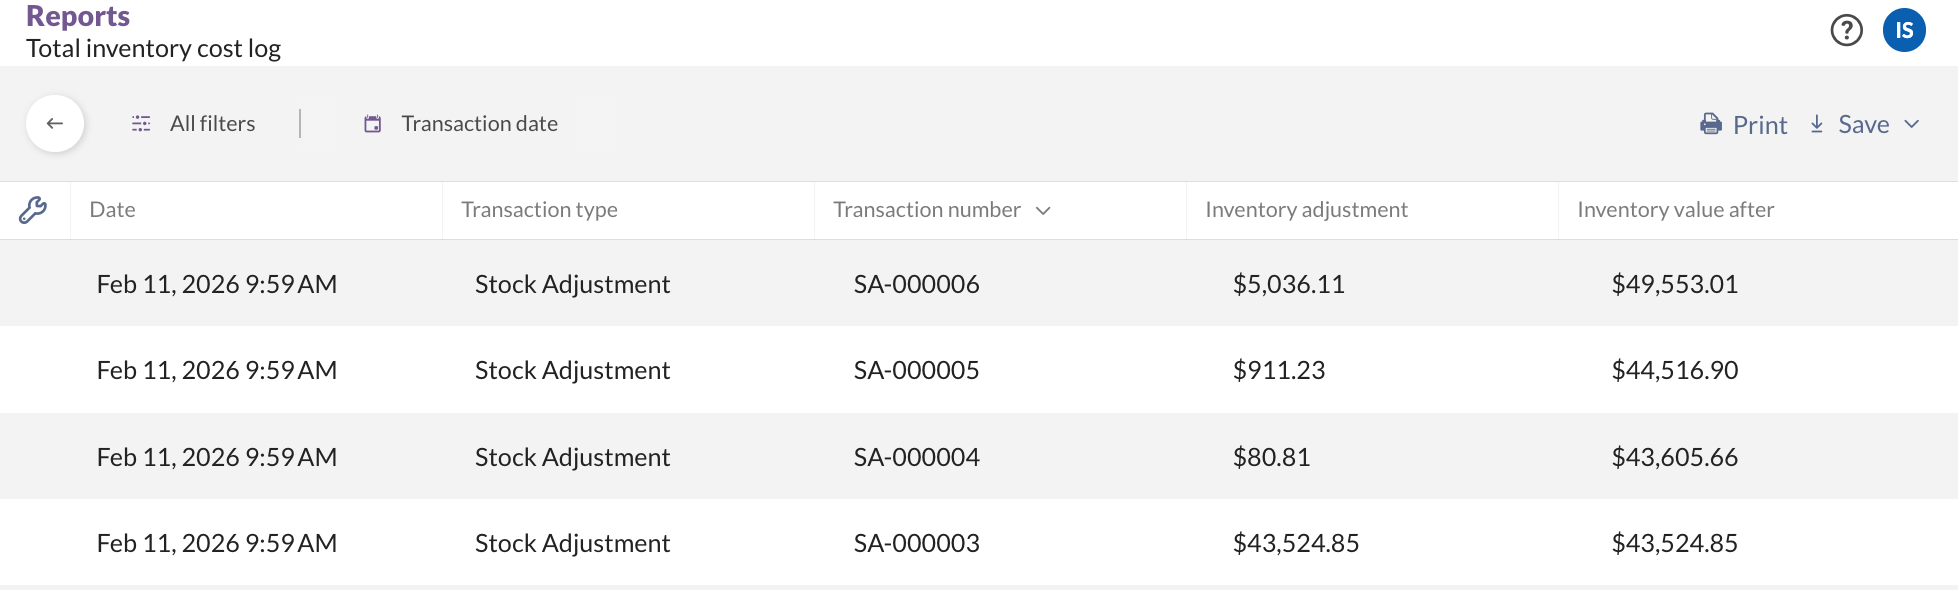Click the Transaction type column header
The width and height of the screenshot is (1958, 590).
539,210
